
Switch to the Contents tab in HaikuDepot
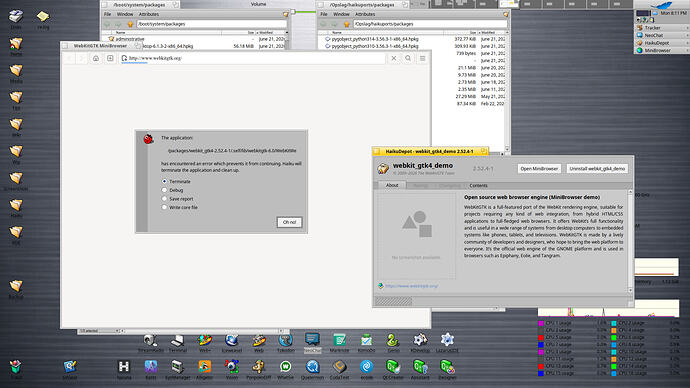tap(478, 186)
